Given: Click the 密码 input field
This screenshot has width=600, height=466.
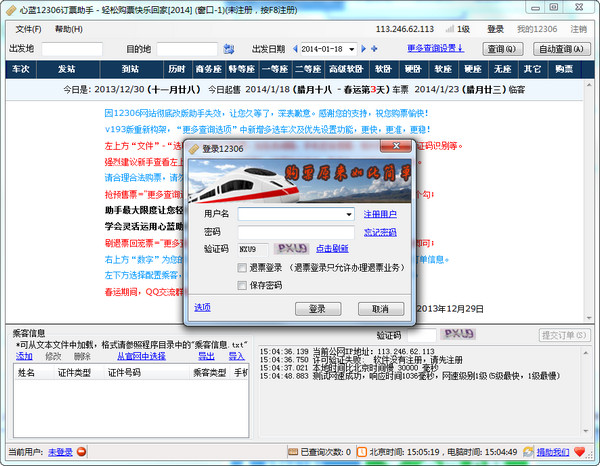Looking at the screenshot, I should tap(296, 232).
